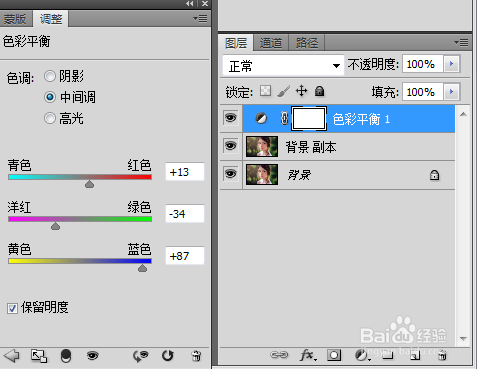Select the 色彩平衡 1 layer mask thumbnail
Screen dimensions: 477x369
point(309,119)
